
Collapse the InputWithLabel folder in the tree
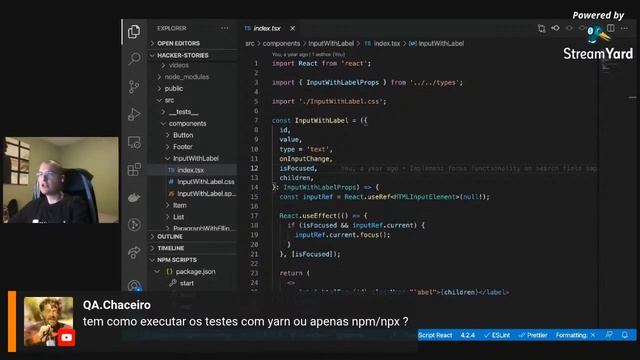coord(193,158)
